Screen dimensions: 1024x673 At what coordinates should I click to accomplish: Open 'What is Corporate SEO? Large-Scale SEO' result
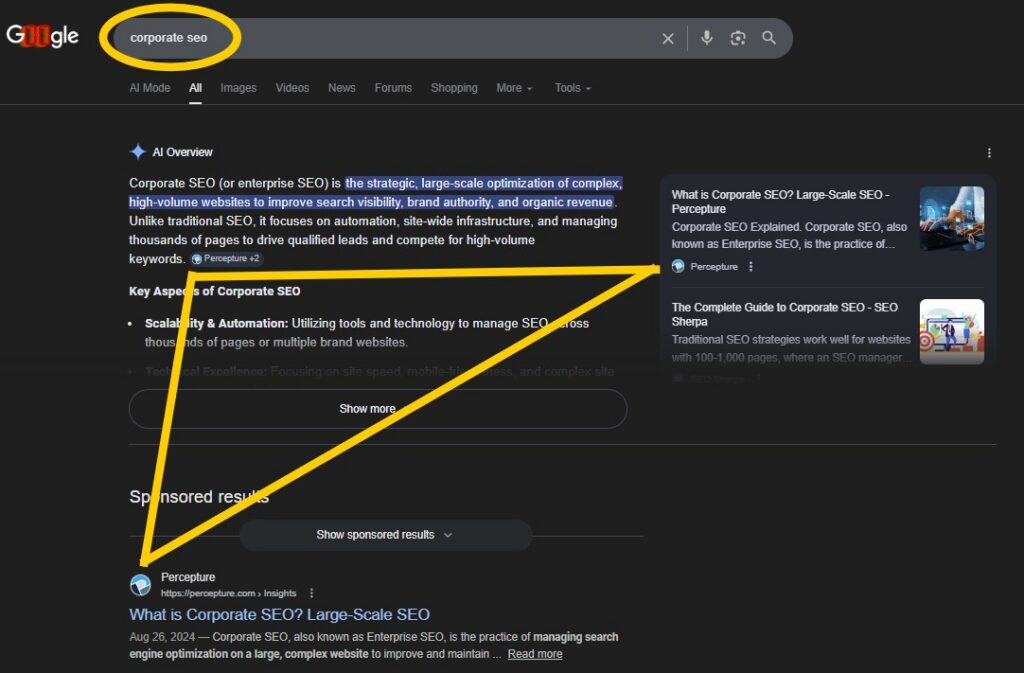279,615
